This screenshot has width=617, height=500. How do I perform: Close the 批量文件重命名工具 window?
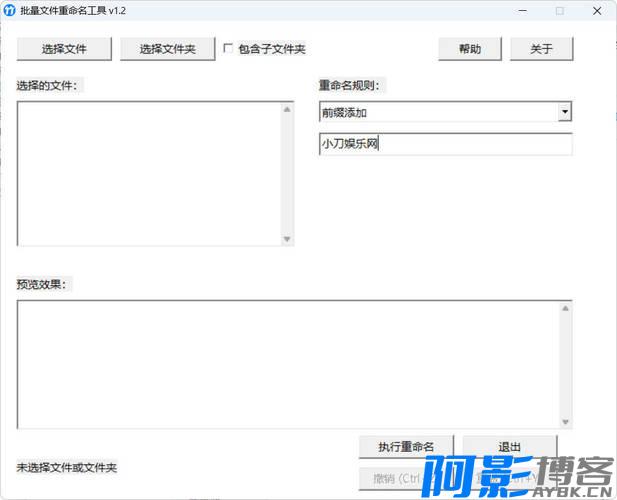point(597,11)
